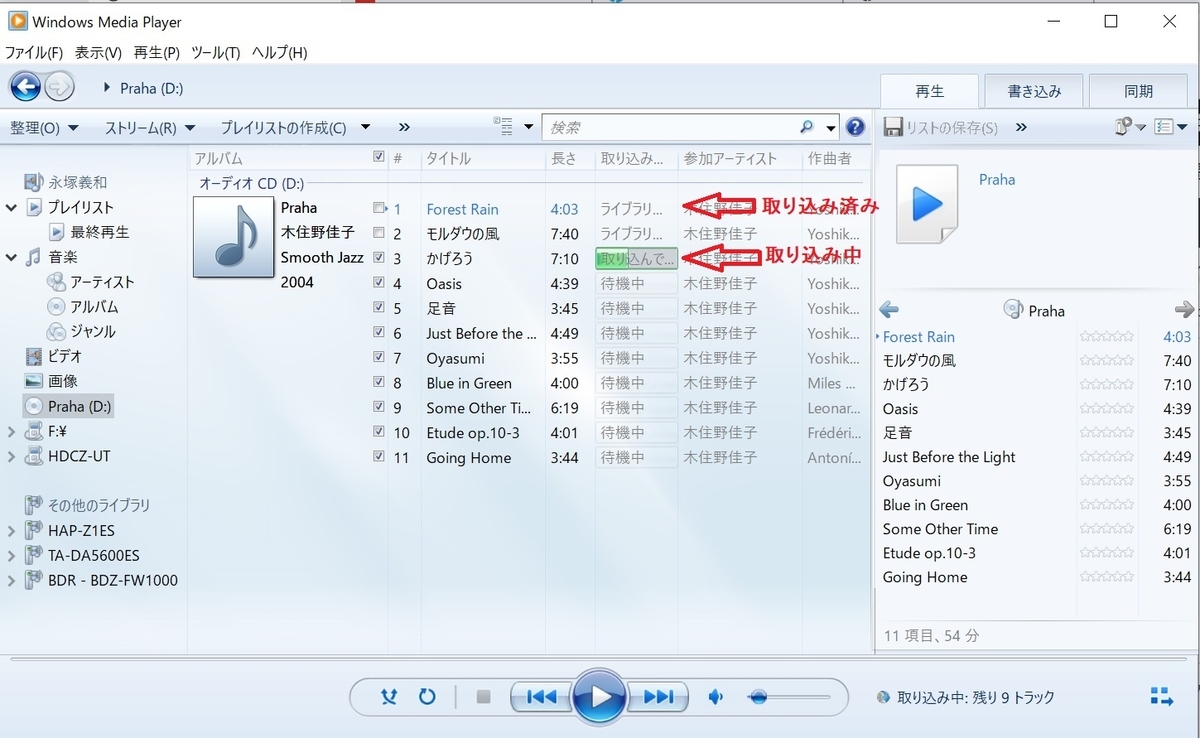
Task: Click the Praha album art thumbnail
Action: click(233, 237)
